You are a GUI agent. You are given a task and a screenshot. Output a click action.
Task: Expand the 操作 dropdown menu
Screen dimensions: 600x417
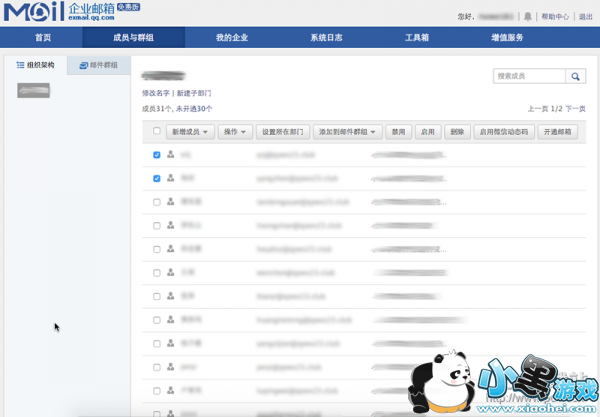[x=235, y=131]
